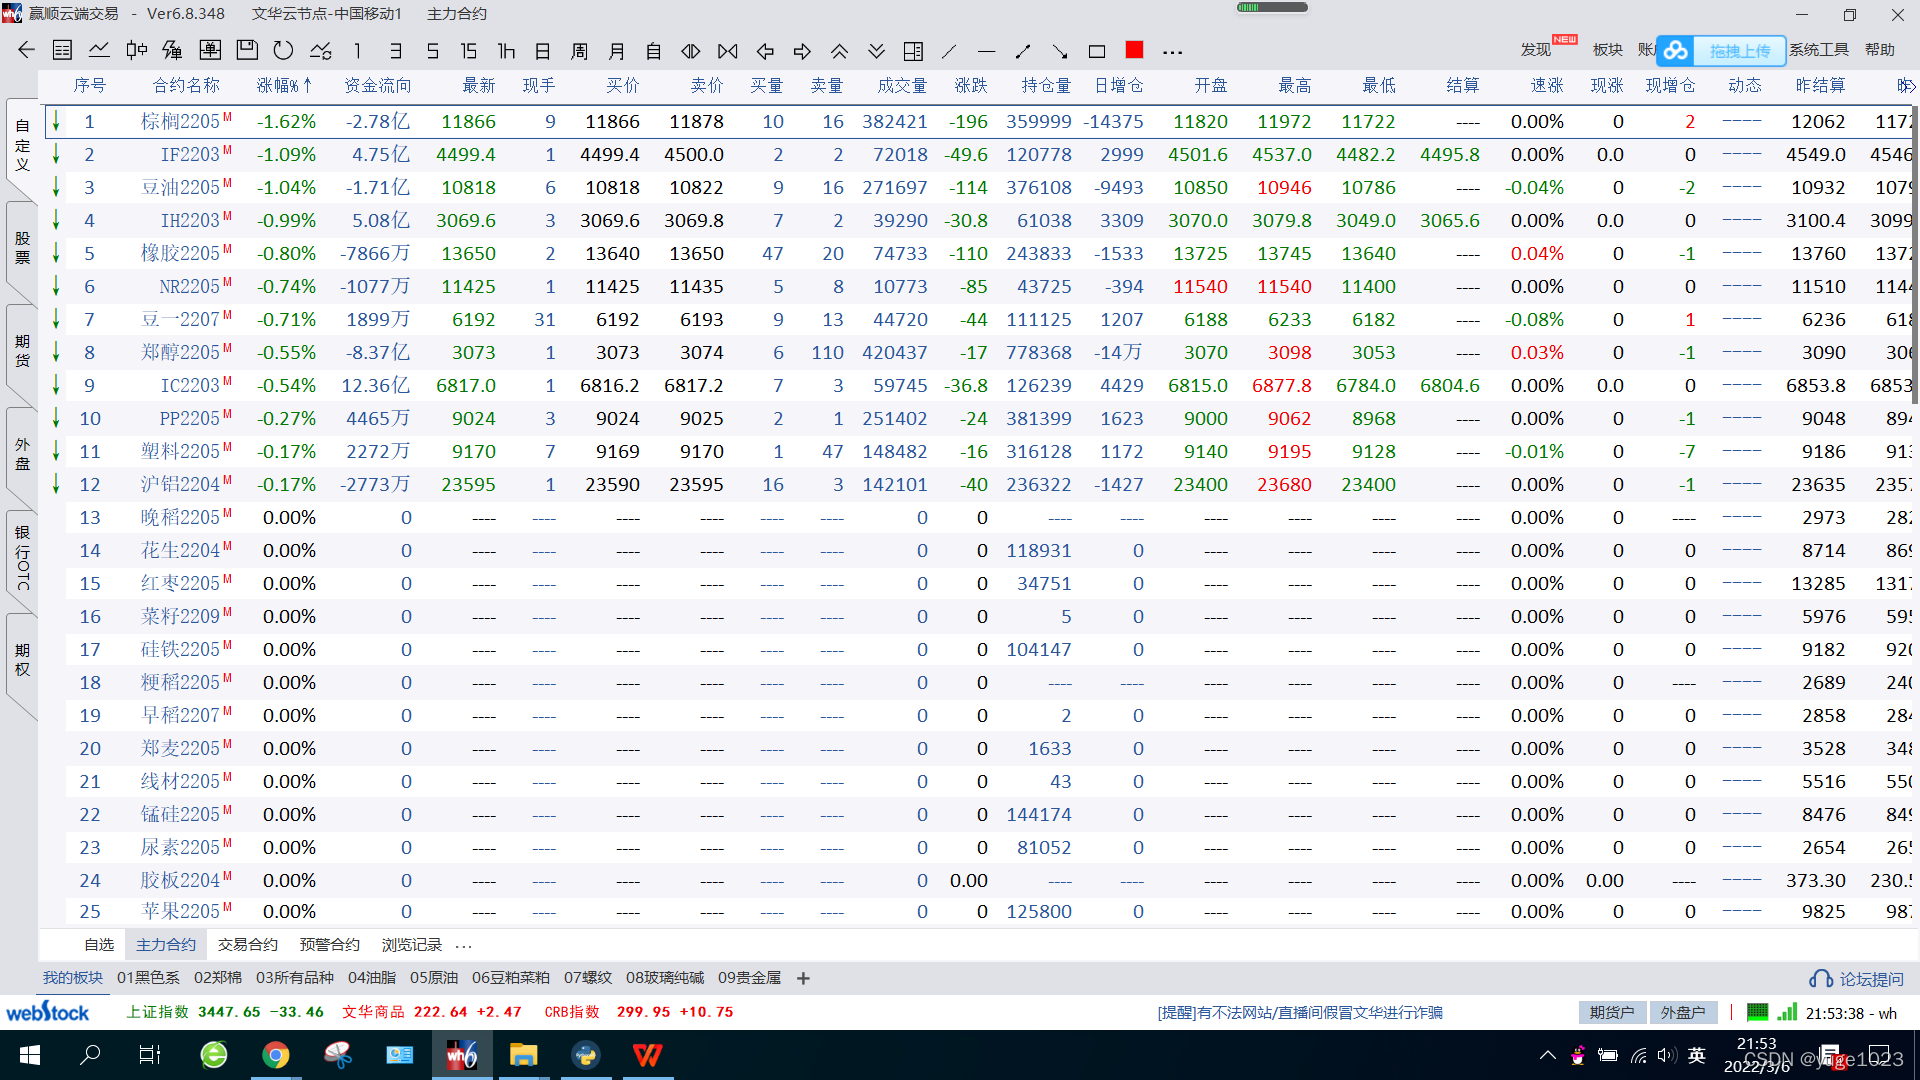Select the IF2203 contract row
This screenshot has height=1080, width=1920.
(978, 155)
